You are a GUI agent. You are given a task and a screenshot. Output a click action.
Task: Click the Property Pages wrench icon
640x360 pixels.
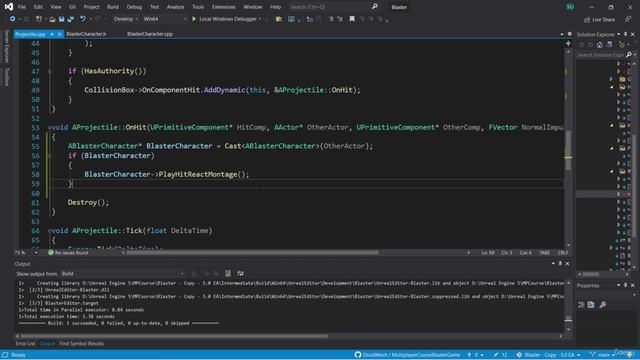pos(602,304)
